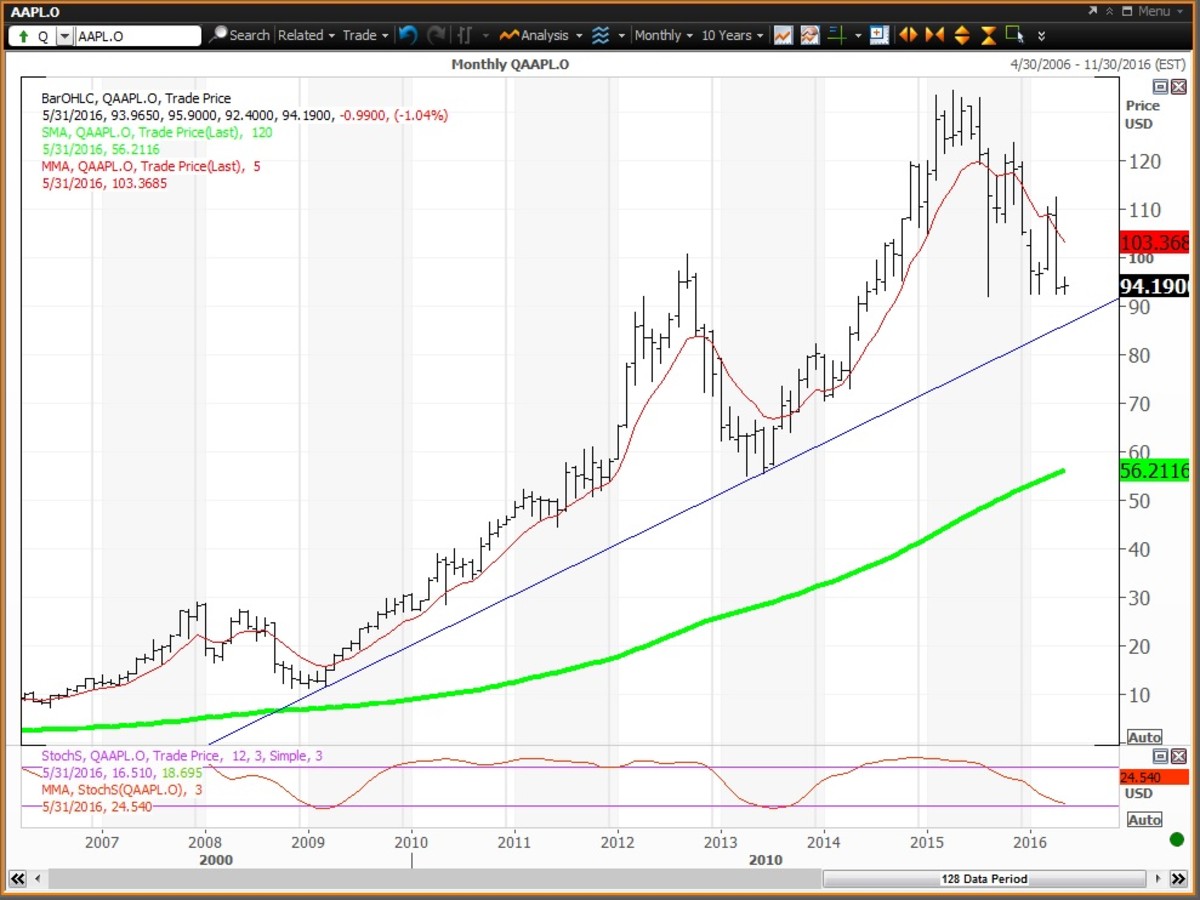
Task: Click the expand horizontally orange arrows icon
Action: [x=908, y=35]
